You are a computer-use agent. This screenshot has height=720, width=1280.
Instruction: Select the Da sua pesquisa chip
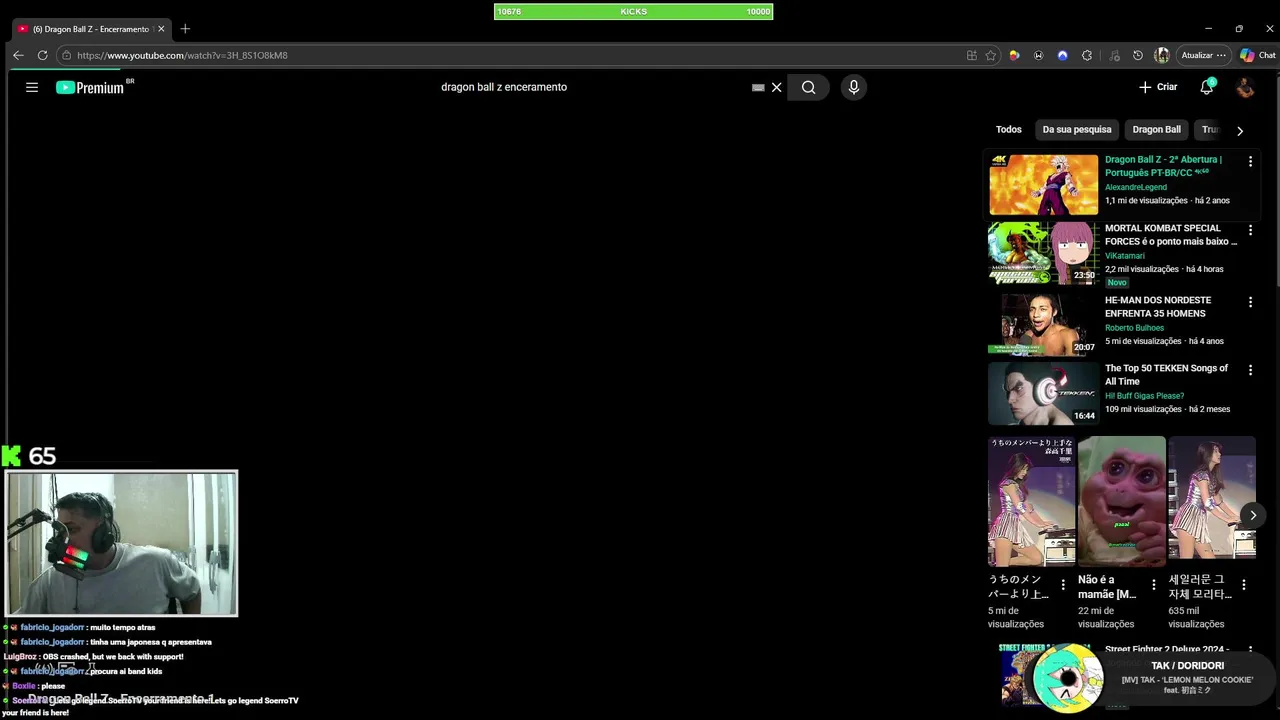point(1077,129)
